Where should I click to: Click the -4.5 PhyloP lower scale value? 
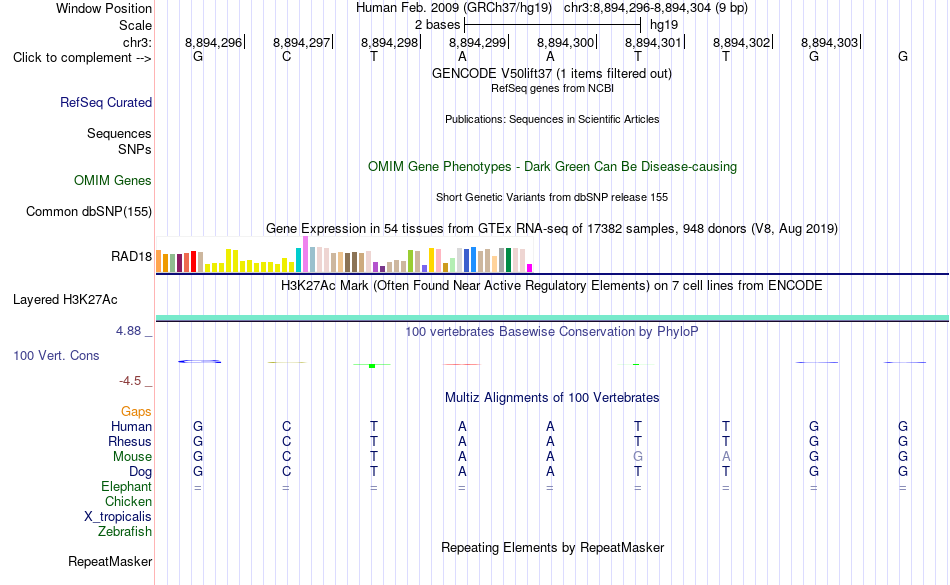pyautogui.click(x=130, y=380)
